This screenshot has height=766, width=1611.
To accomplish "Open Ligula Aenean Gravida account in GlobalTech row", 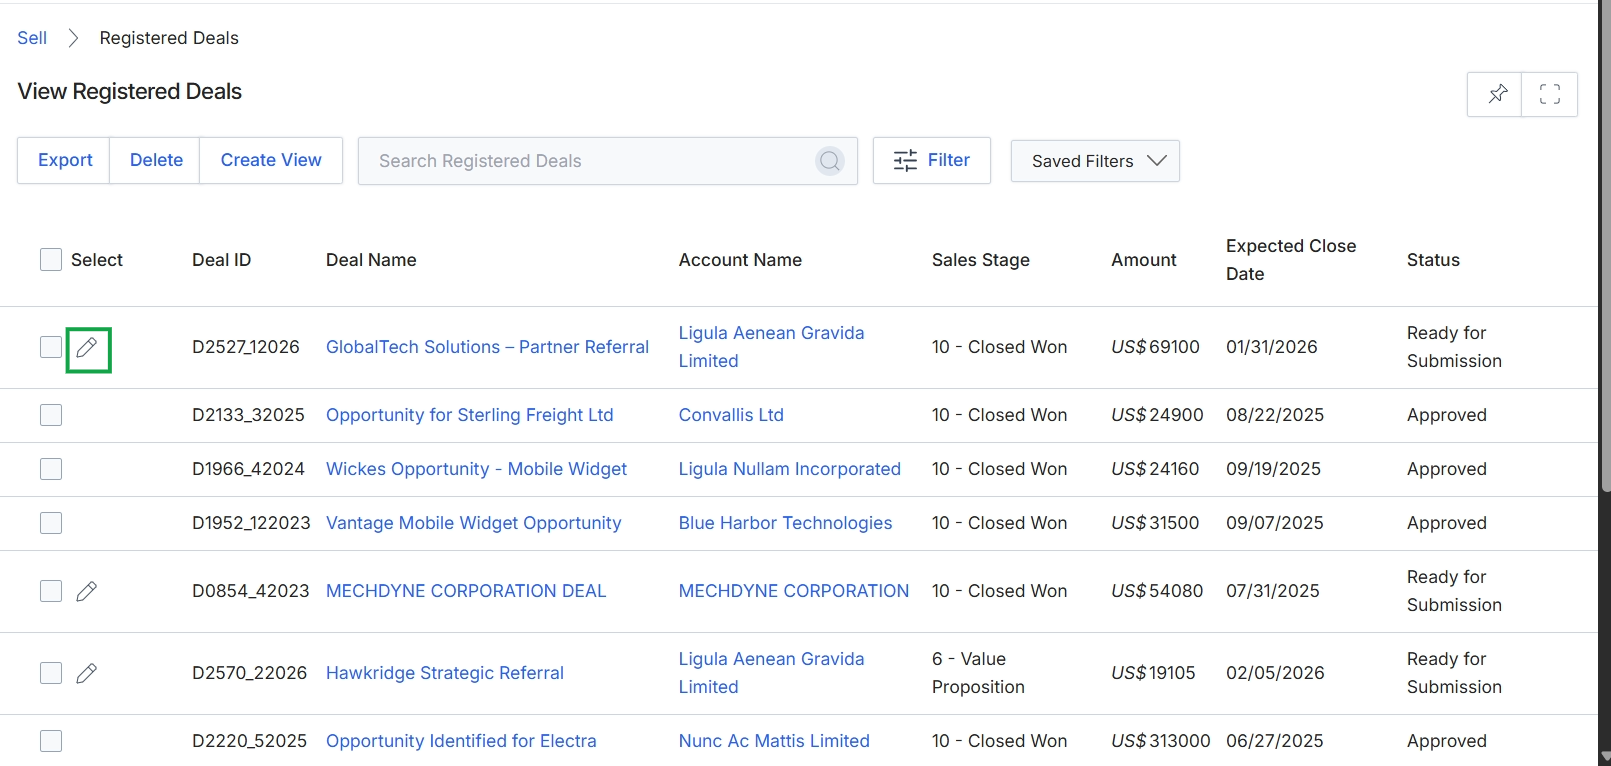I will pyautogui.click(x=771, y=347).
